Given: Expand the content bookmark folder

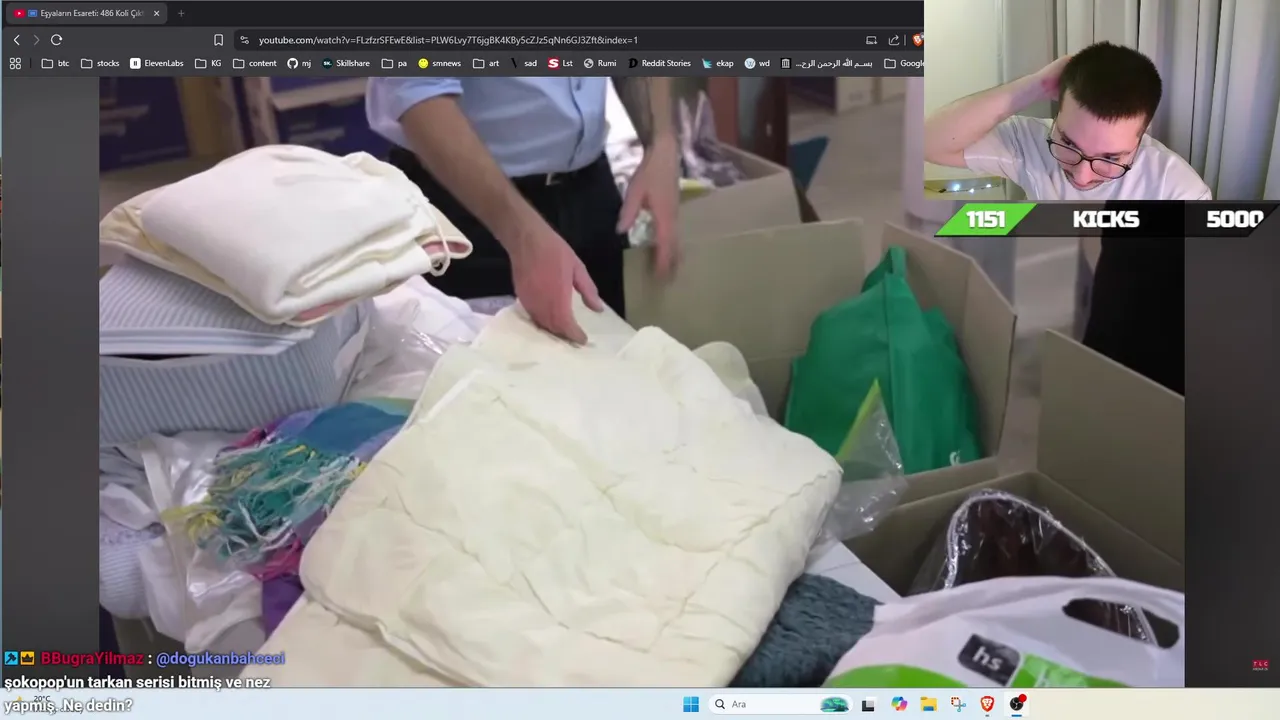Looking at the screenshot, I should [x=255, y=63].
